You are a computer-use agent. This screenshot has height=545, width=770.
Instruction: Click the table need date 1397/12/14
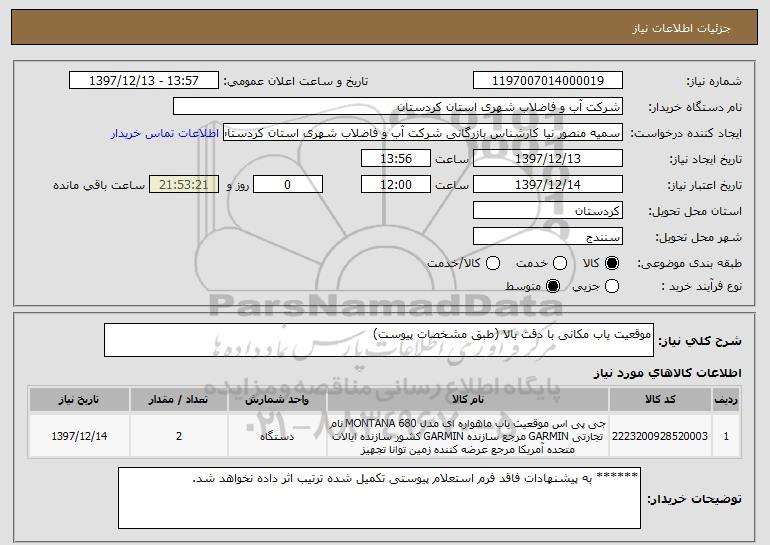79,436
